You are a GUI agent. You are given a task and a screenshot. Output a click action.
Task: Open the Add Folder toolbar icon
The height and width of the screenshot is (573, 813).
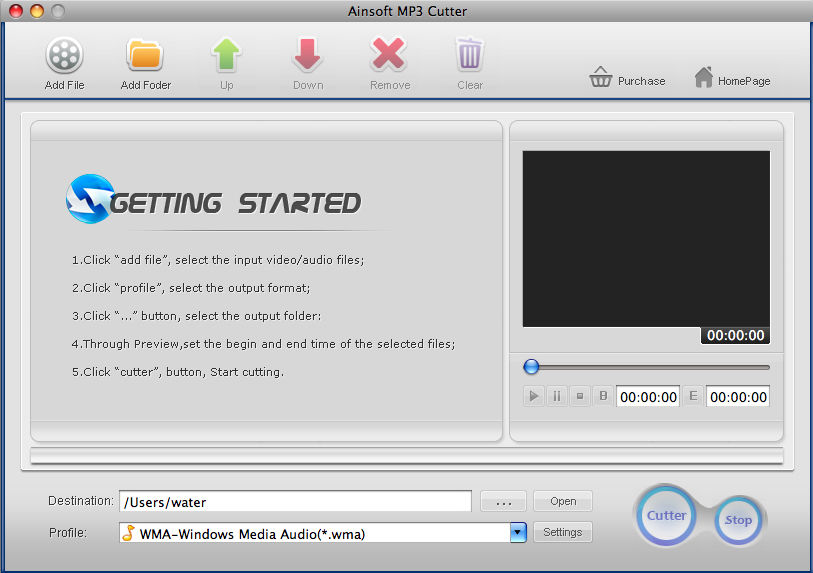145,55
